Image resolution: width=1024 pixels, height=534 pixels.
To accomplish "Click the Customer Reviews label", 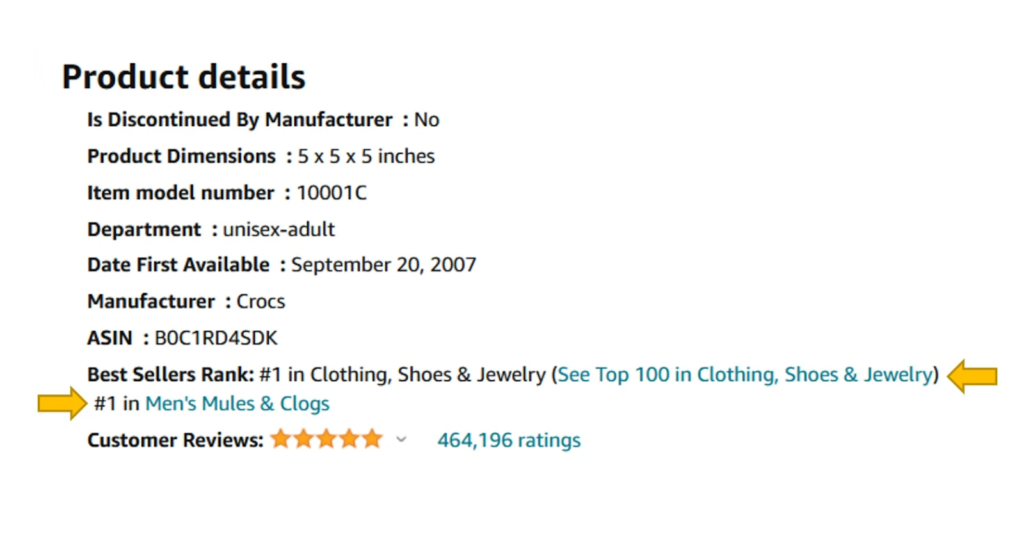I will coord(175,440).
